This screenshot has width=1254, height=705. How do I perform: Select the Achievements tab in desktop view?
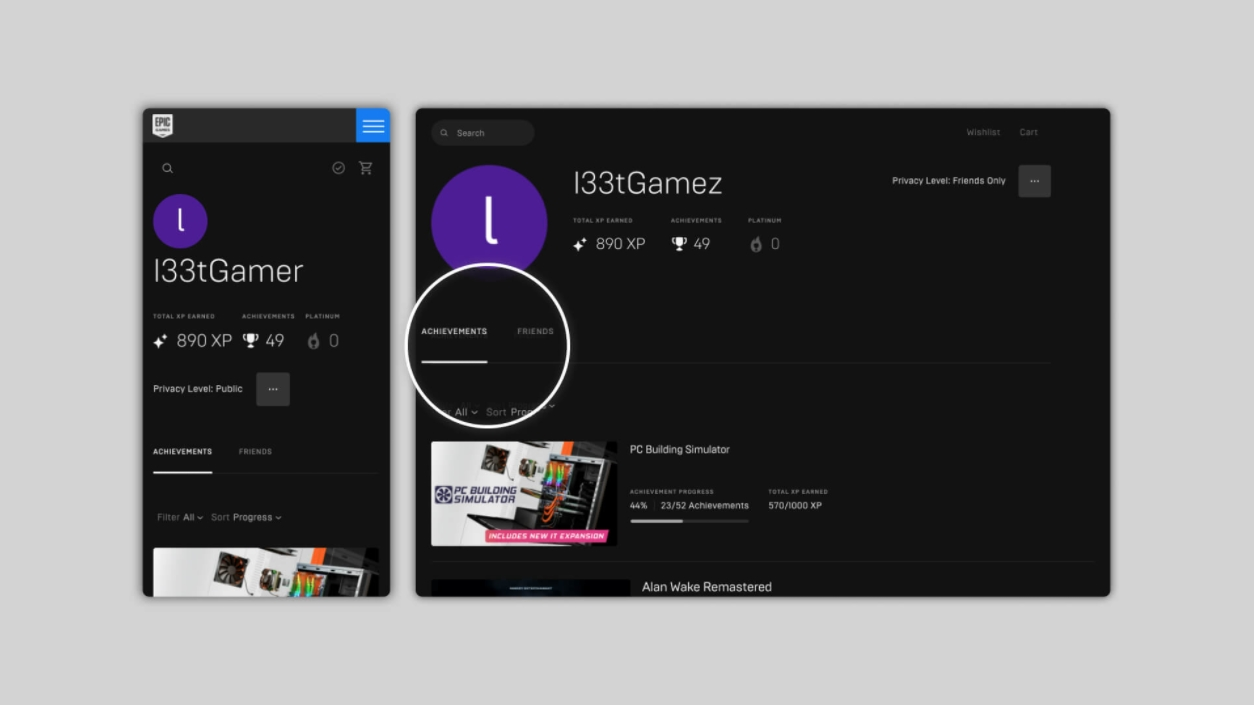(x=454, y=331)
